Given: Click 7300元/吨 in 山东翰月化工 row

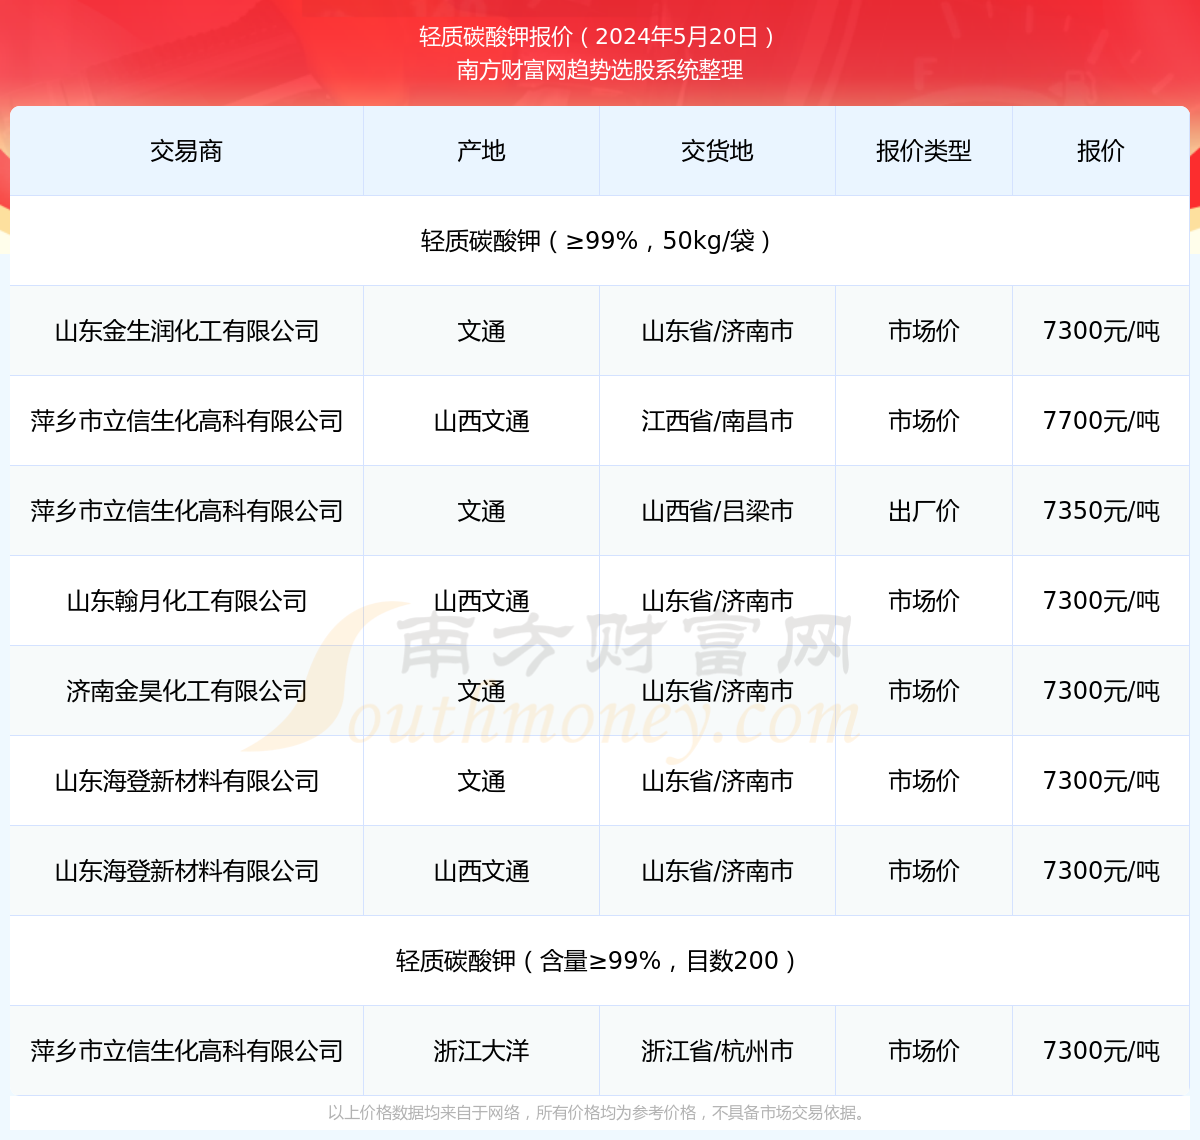Looking at the screenshot, I should tap(1101, 601).
